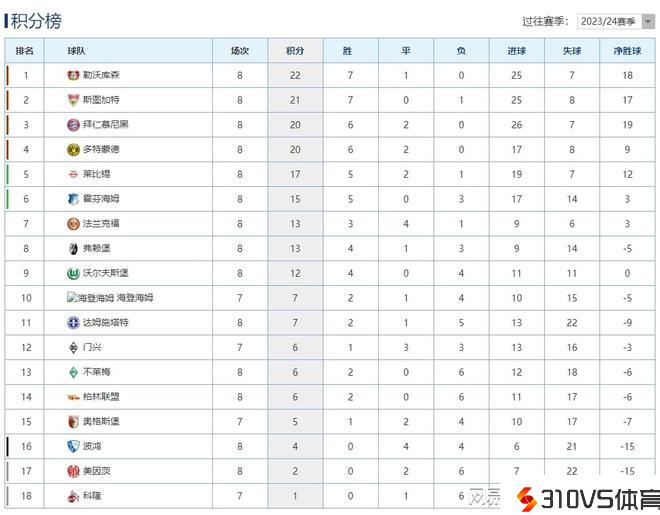Click the 莱比锡 team logo
Screen dimensions: 660x515
click(x=73, y=174)
